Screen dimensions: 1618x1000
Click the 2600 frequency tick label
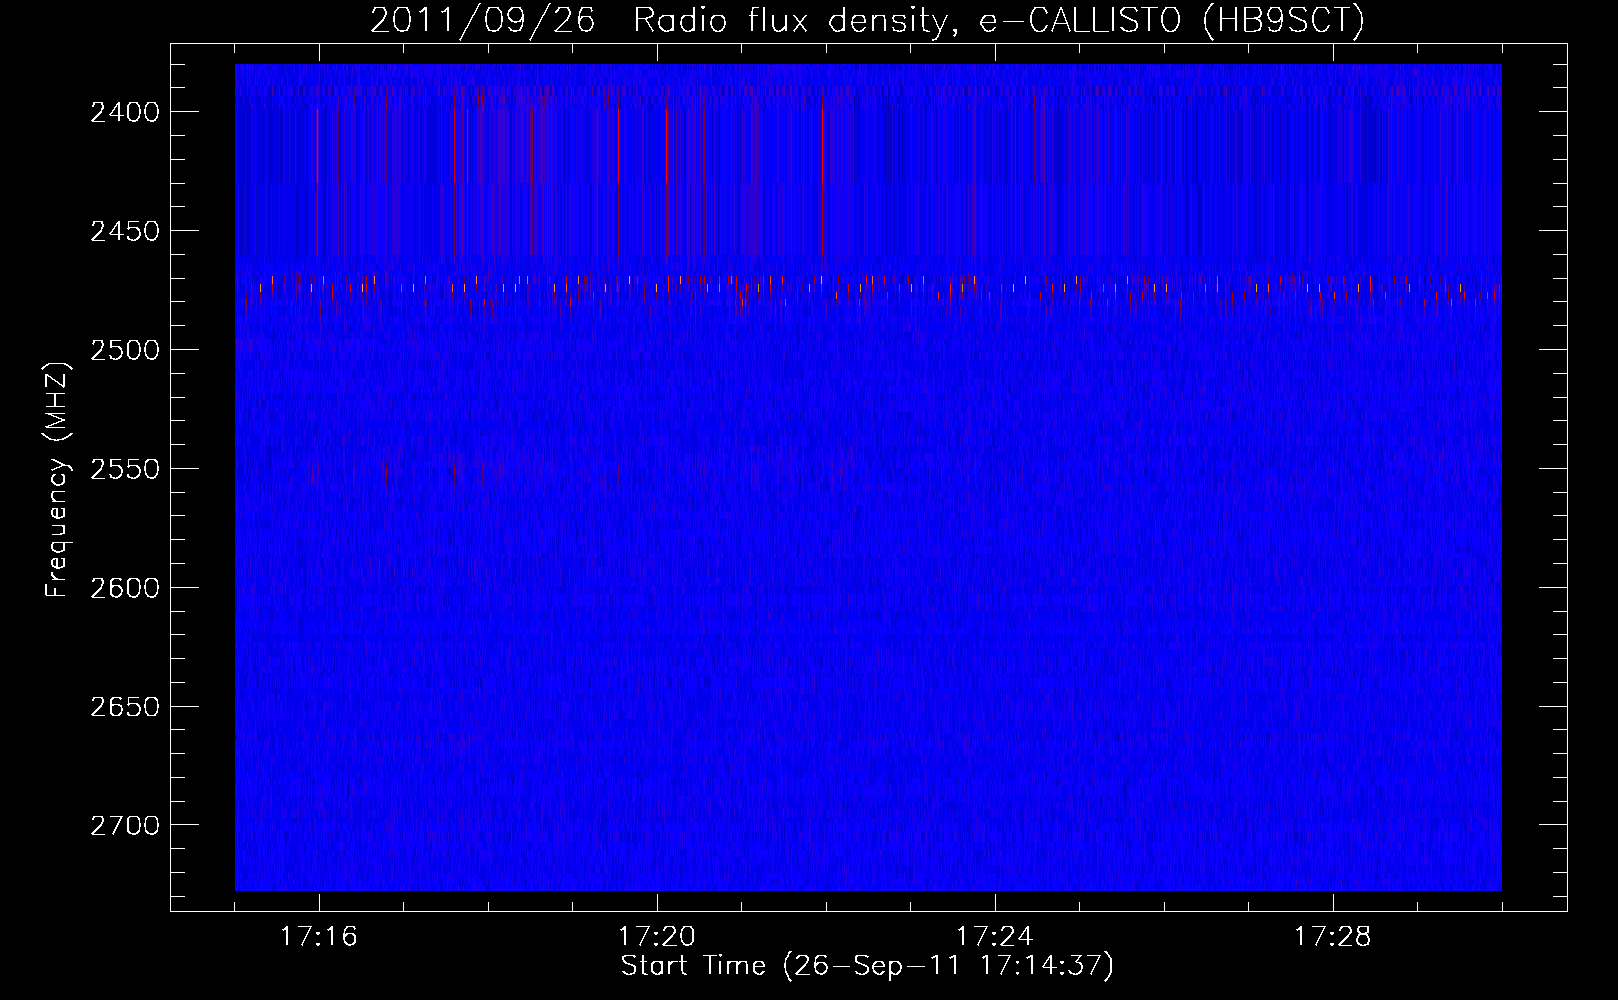125,588
